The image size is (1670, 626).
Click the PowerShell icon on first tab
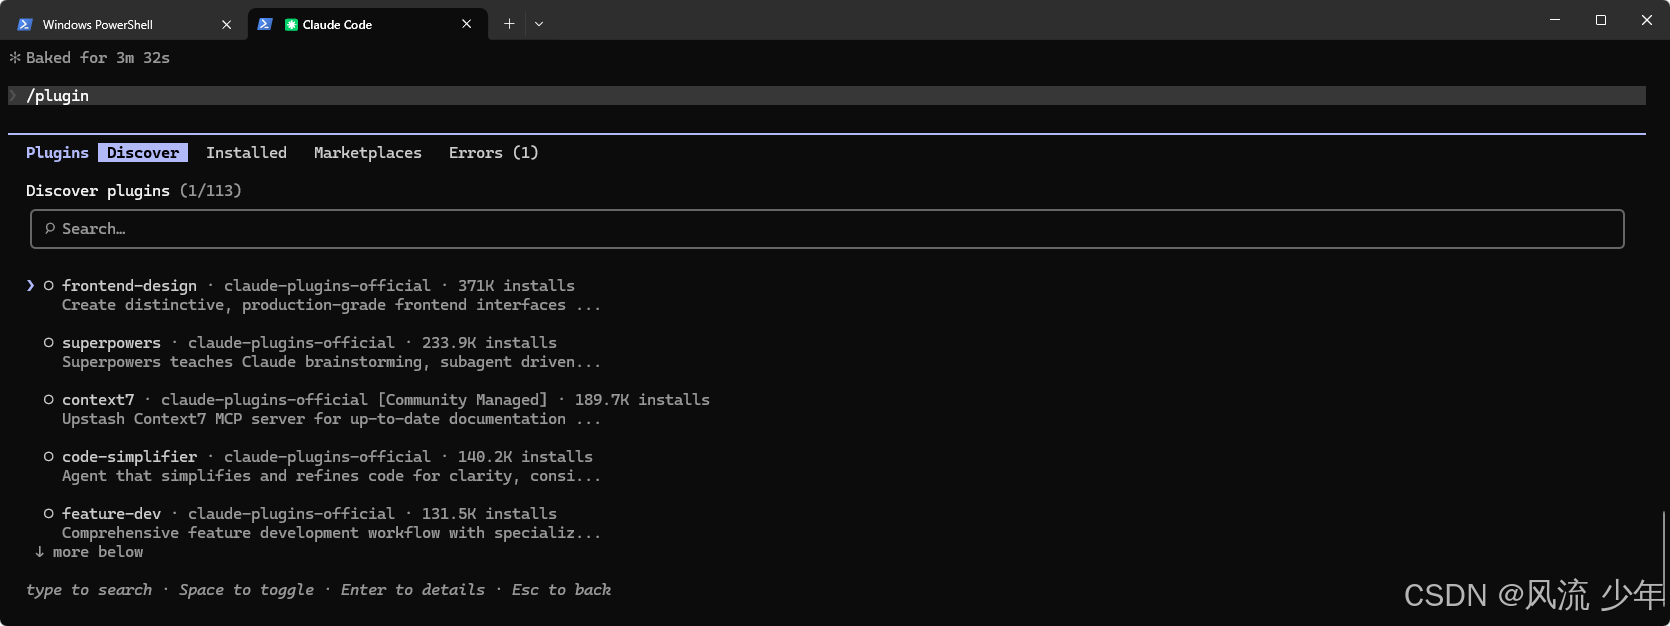[25, 24]
